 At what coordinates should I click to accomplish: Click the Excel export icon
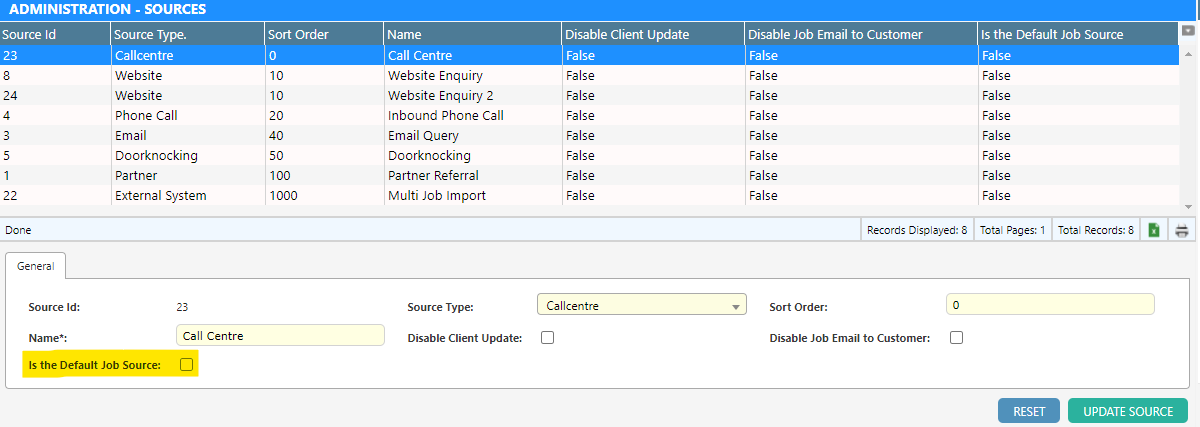point(1153,230)
